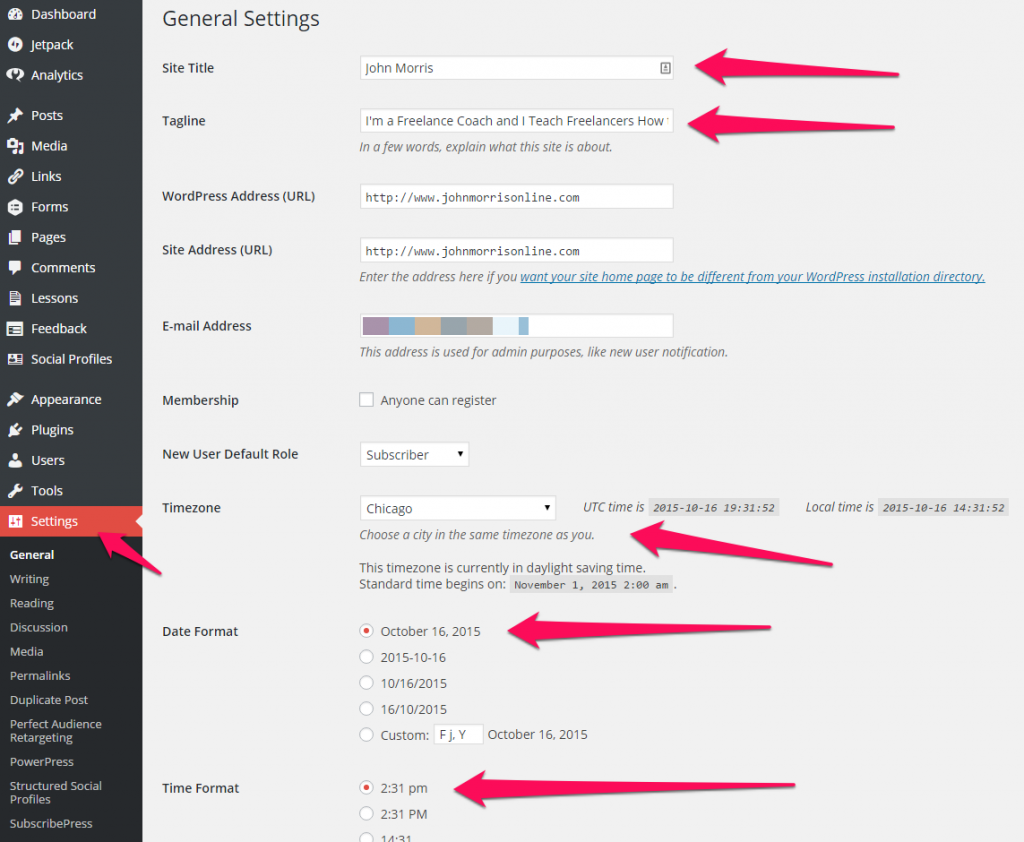Open the New User Default Role dropdown

pyautogui.click(x=414, y=455)
